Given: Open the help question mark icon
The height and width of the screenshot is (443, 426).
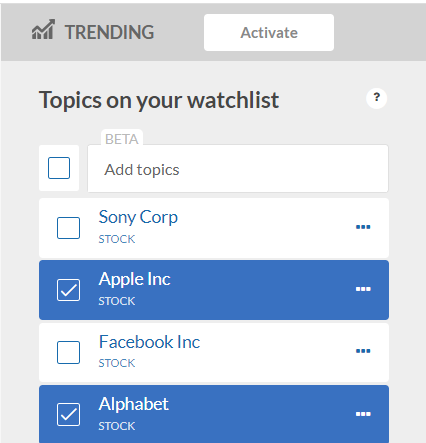Looking at the screenshot, I should point(376,98).
